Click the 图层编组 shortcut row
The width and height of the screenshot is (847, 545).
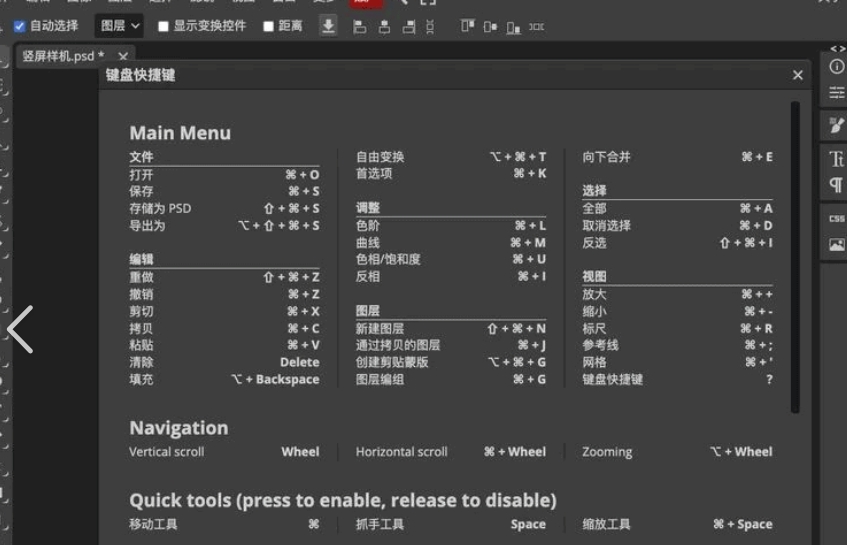(x=451, y=380)
